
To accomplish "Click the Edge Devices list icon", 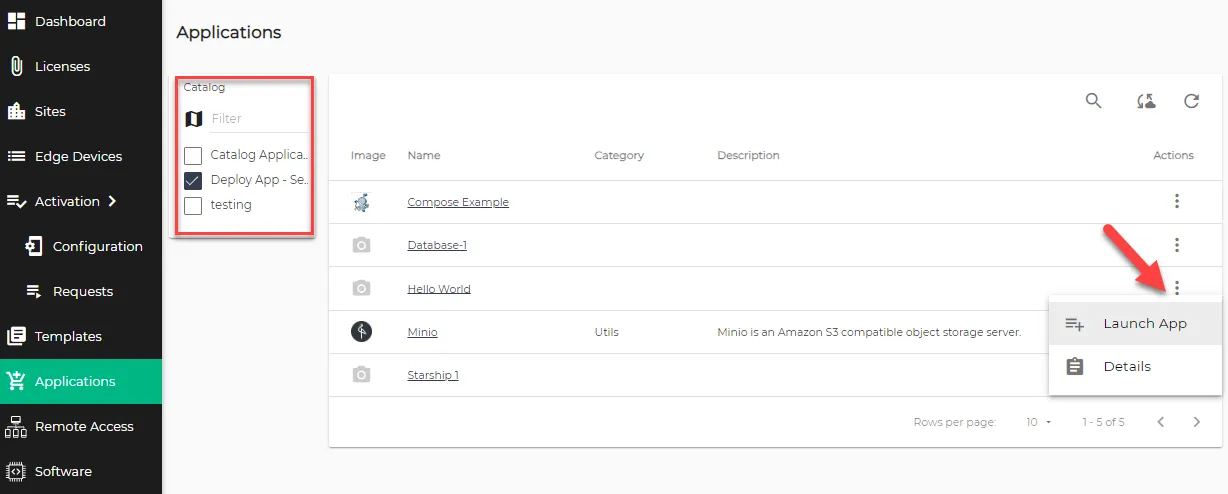I will [16, 156].
